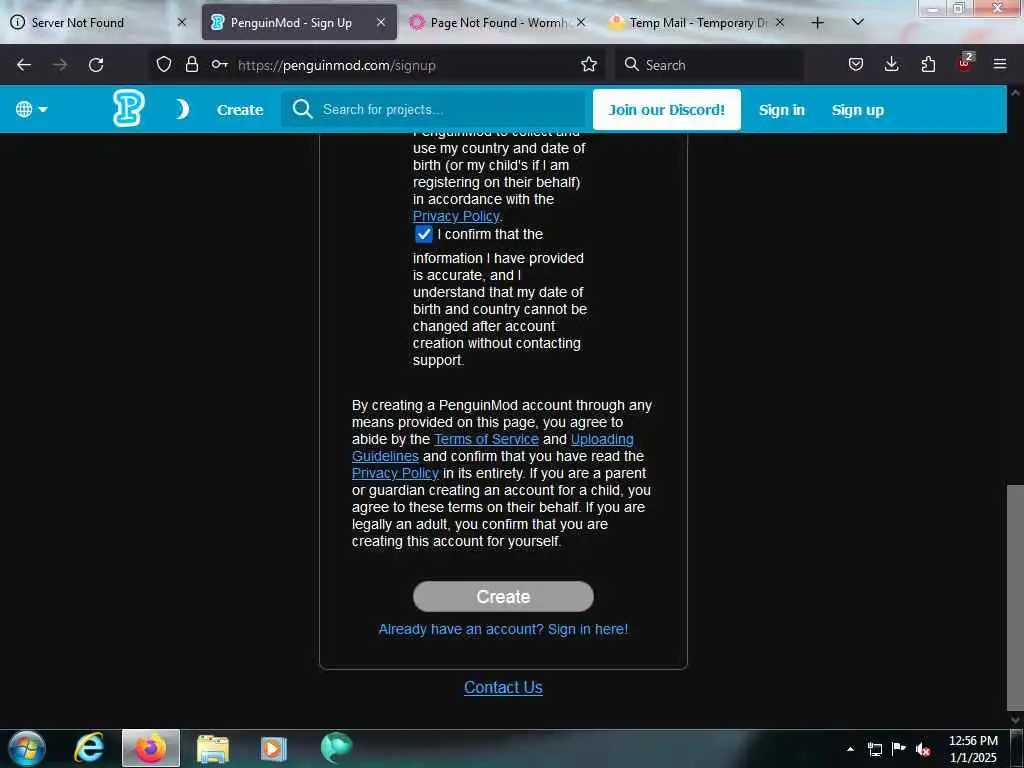Open Windows Start orb
Screen dimensions: 1024x768
pyautogui.click(x=27, y=748)
